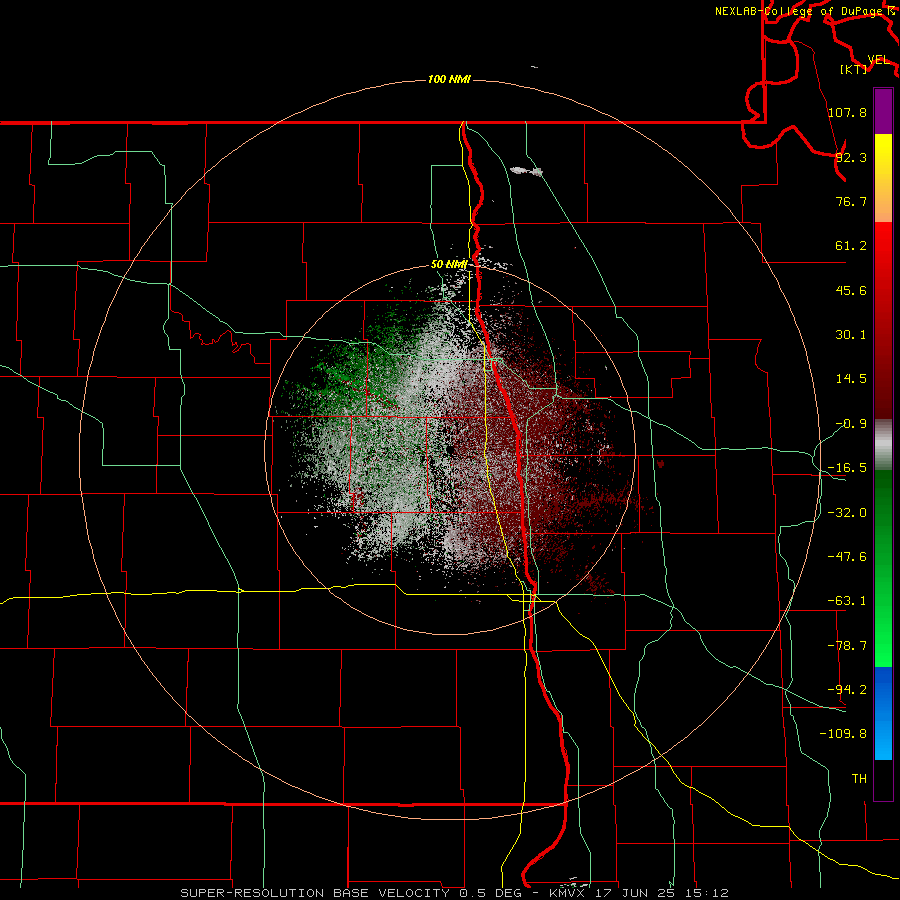Viewport: 900px width, 900px height.
Task: Pick the gray near-zero segment of the color bar
Action: (x=883, y=445)
